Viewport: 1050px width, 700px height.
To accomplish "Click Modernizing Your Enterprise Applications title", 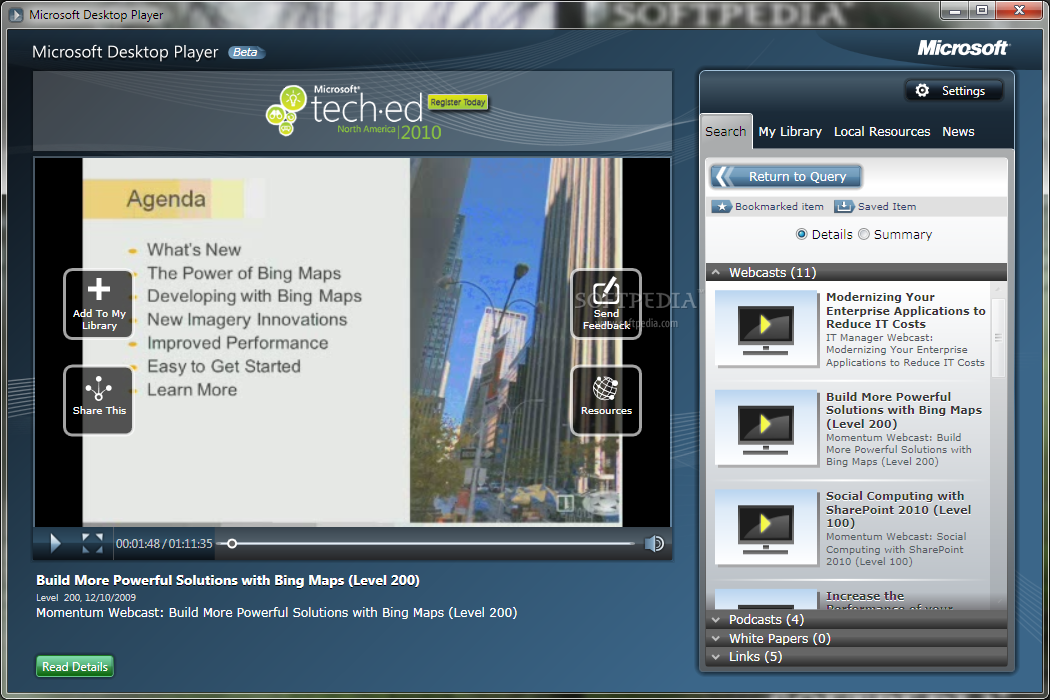I will [x=905, y=310].
